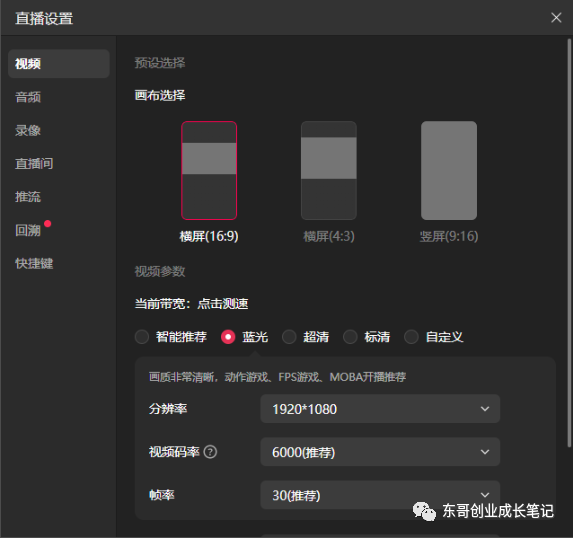Choose the 横屏(16:9) canvas thumbnail
Viewport: 573px width, 538px height.
tap(209, 170)
